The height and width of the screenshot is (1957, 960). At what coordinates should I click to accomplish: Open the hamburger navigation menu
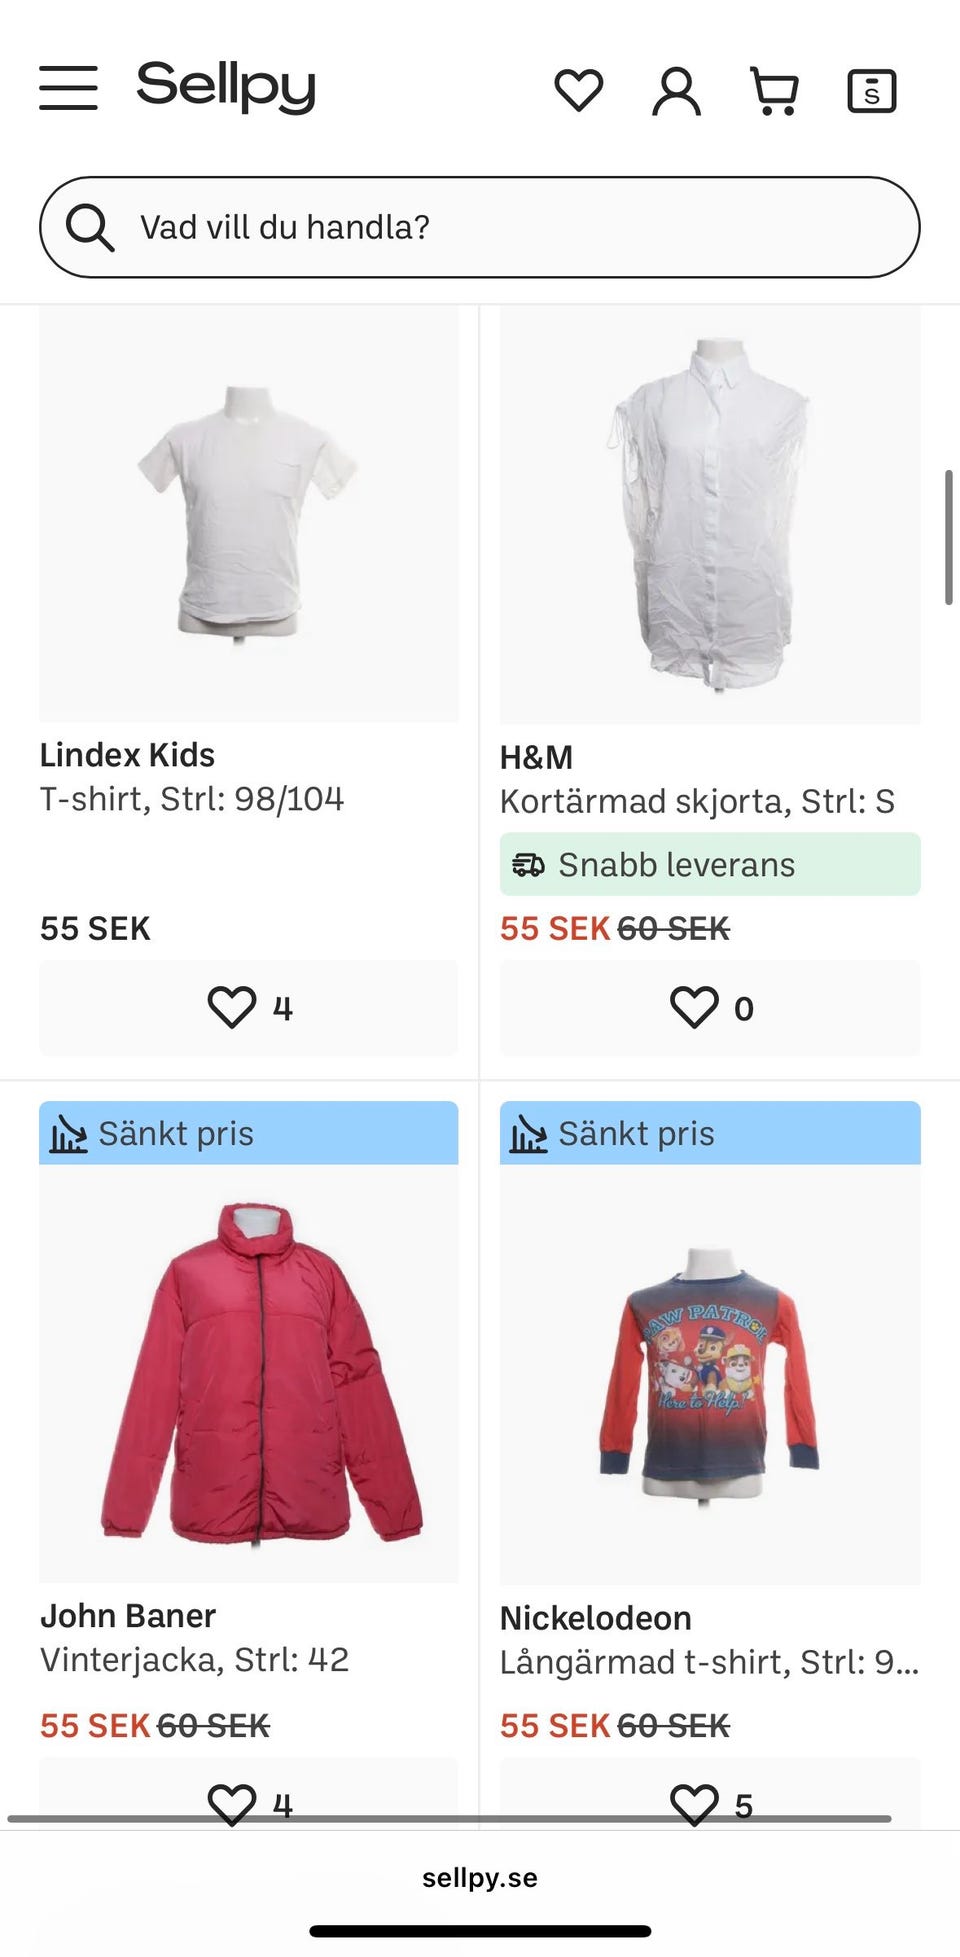pos(68,88)
